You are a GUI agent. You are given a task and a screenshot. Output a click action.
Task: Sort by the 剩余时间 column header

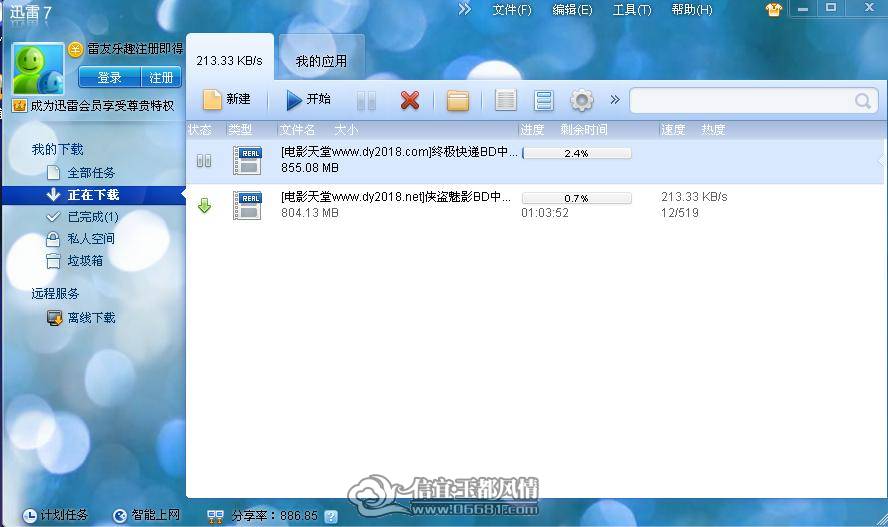point(584,130)
